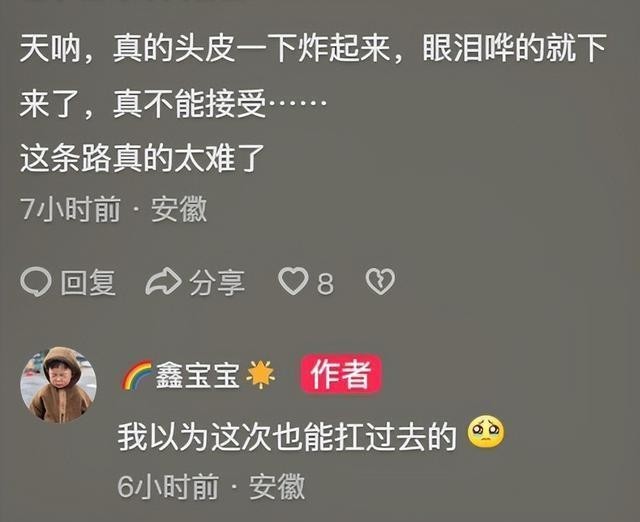This screenshot has width=640, height=522.
Task: Select the reply text 我以为这次也能扛过去的
Action: (287, 437)
